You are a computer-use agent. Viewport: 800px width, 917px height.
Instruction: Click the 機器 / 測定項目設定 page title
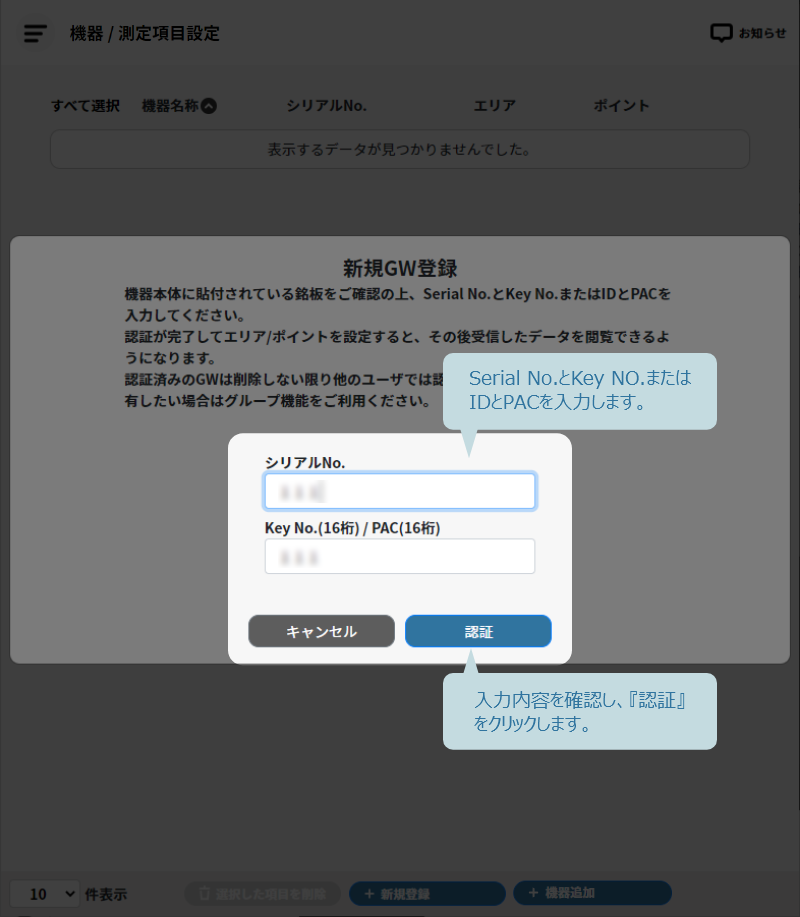pos(144,33)
